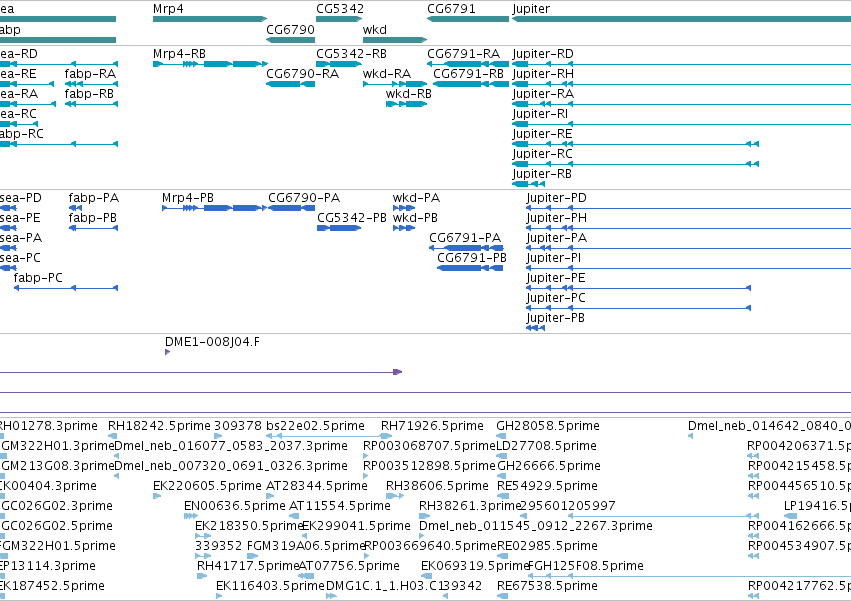The image size is (851, 601).
Task: Click the LD27708.5prime EST label
Action: point(547,446)
